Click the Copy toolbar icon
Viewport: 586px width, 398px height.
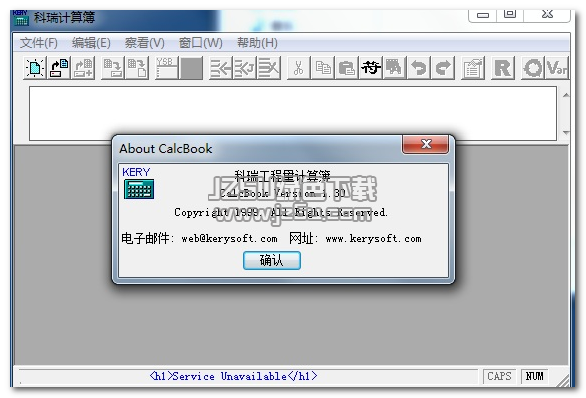click(323, 68)
